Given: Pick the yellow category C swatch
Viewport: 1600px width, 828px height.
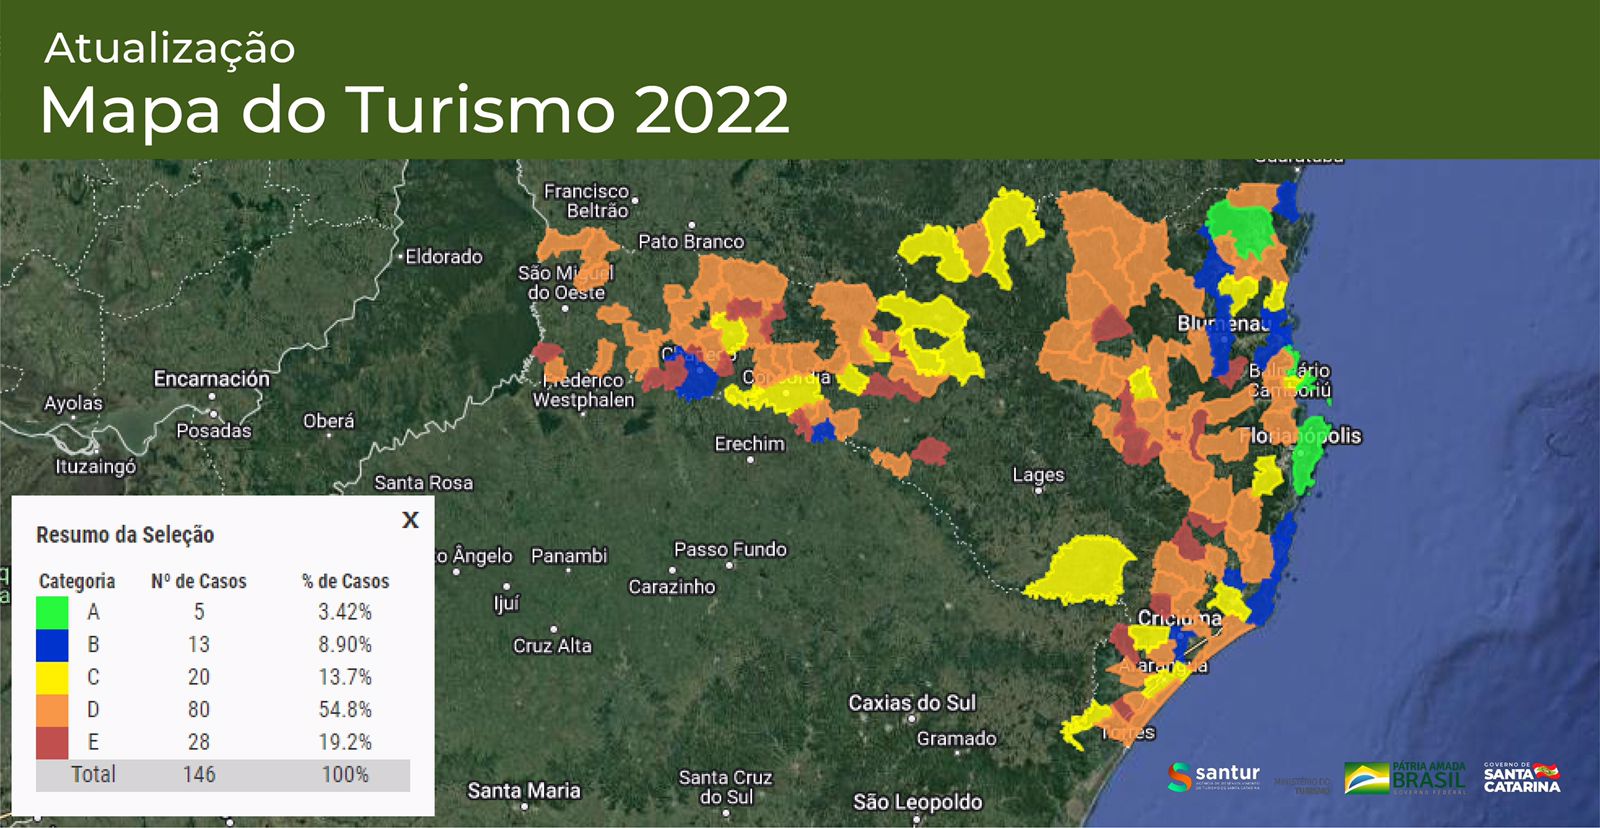Looking at the screenshot, I should (x=52, y=677).
